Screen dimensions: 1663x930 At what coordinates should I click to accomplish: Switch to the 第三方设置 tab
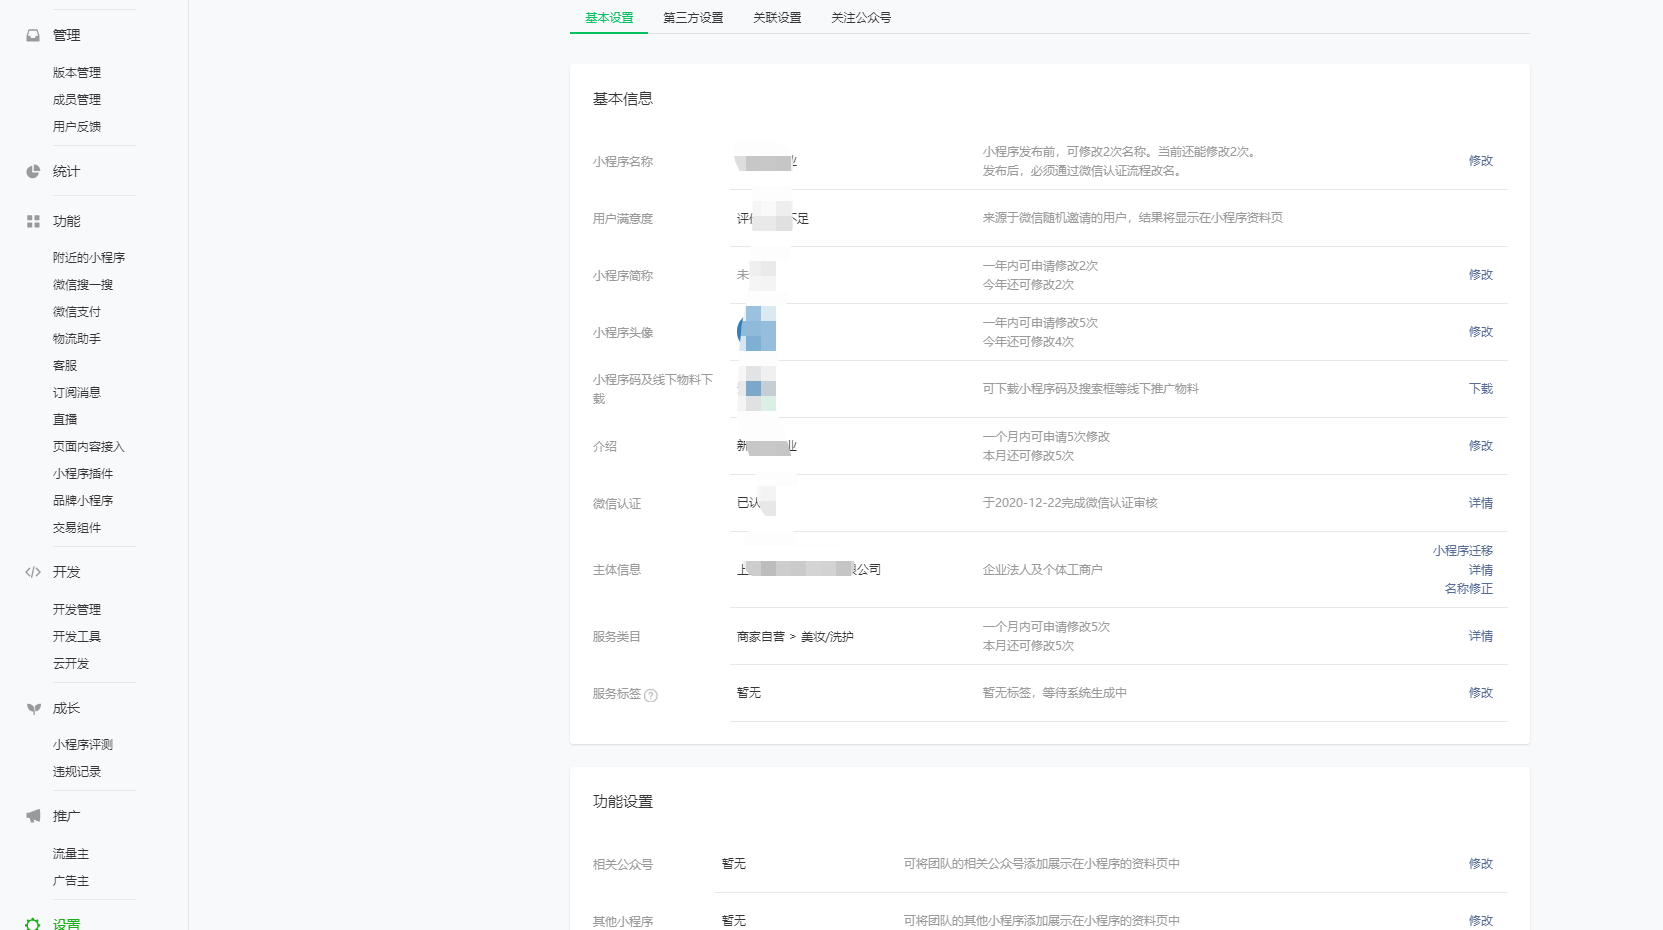(693, 18)
